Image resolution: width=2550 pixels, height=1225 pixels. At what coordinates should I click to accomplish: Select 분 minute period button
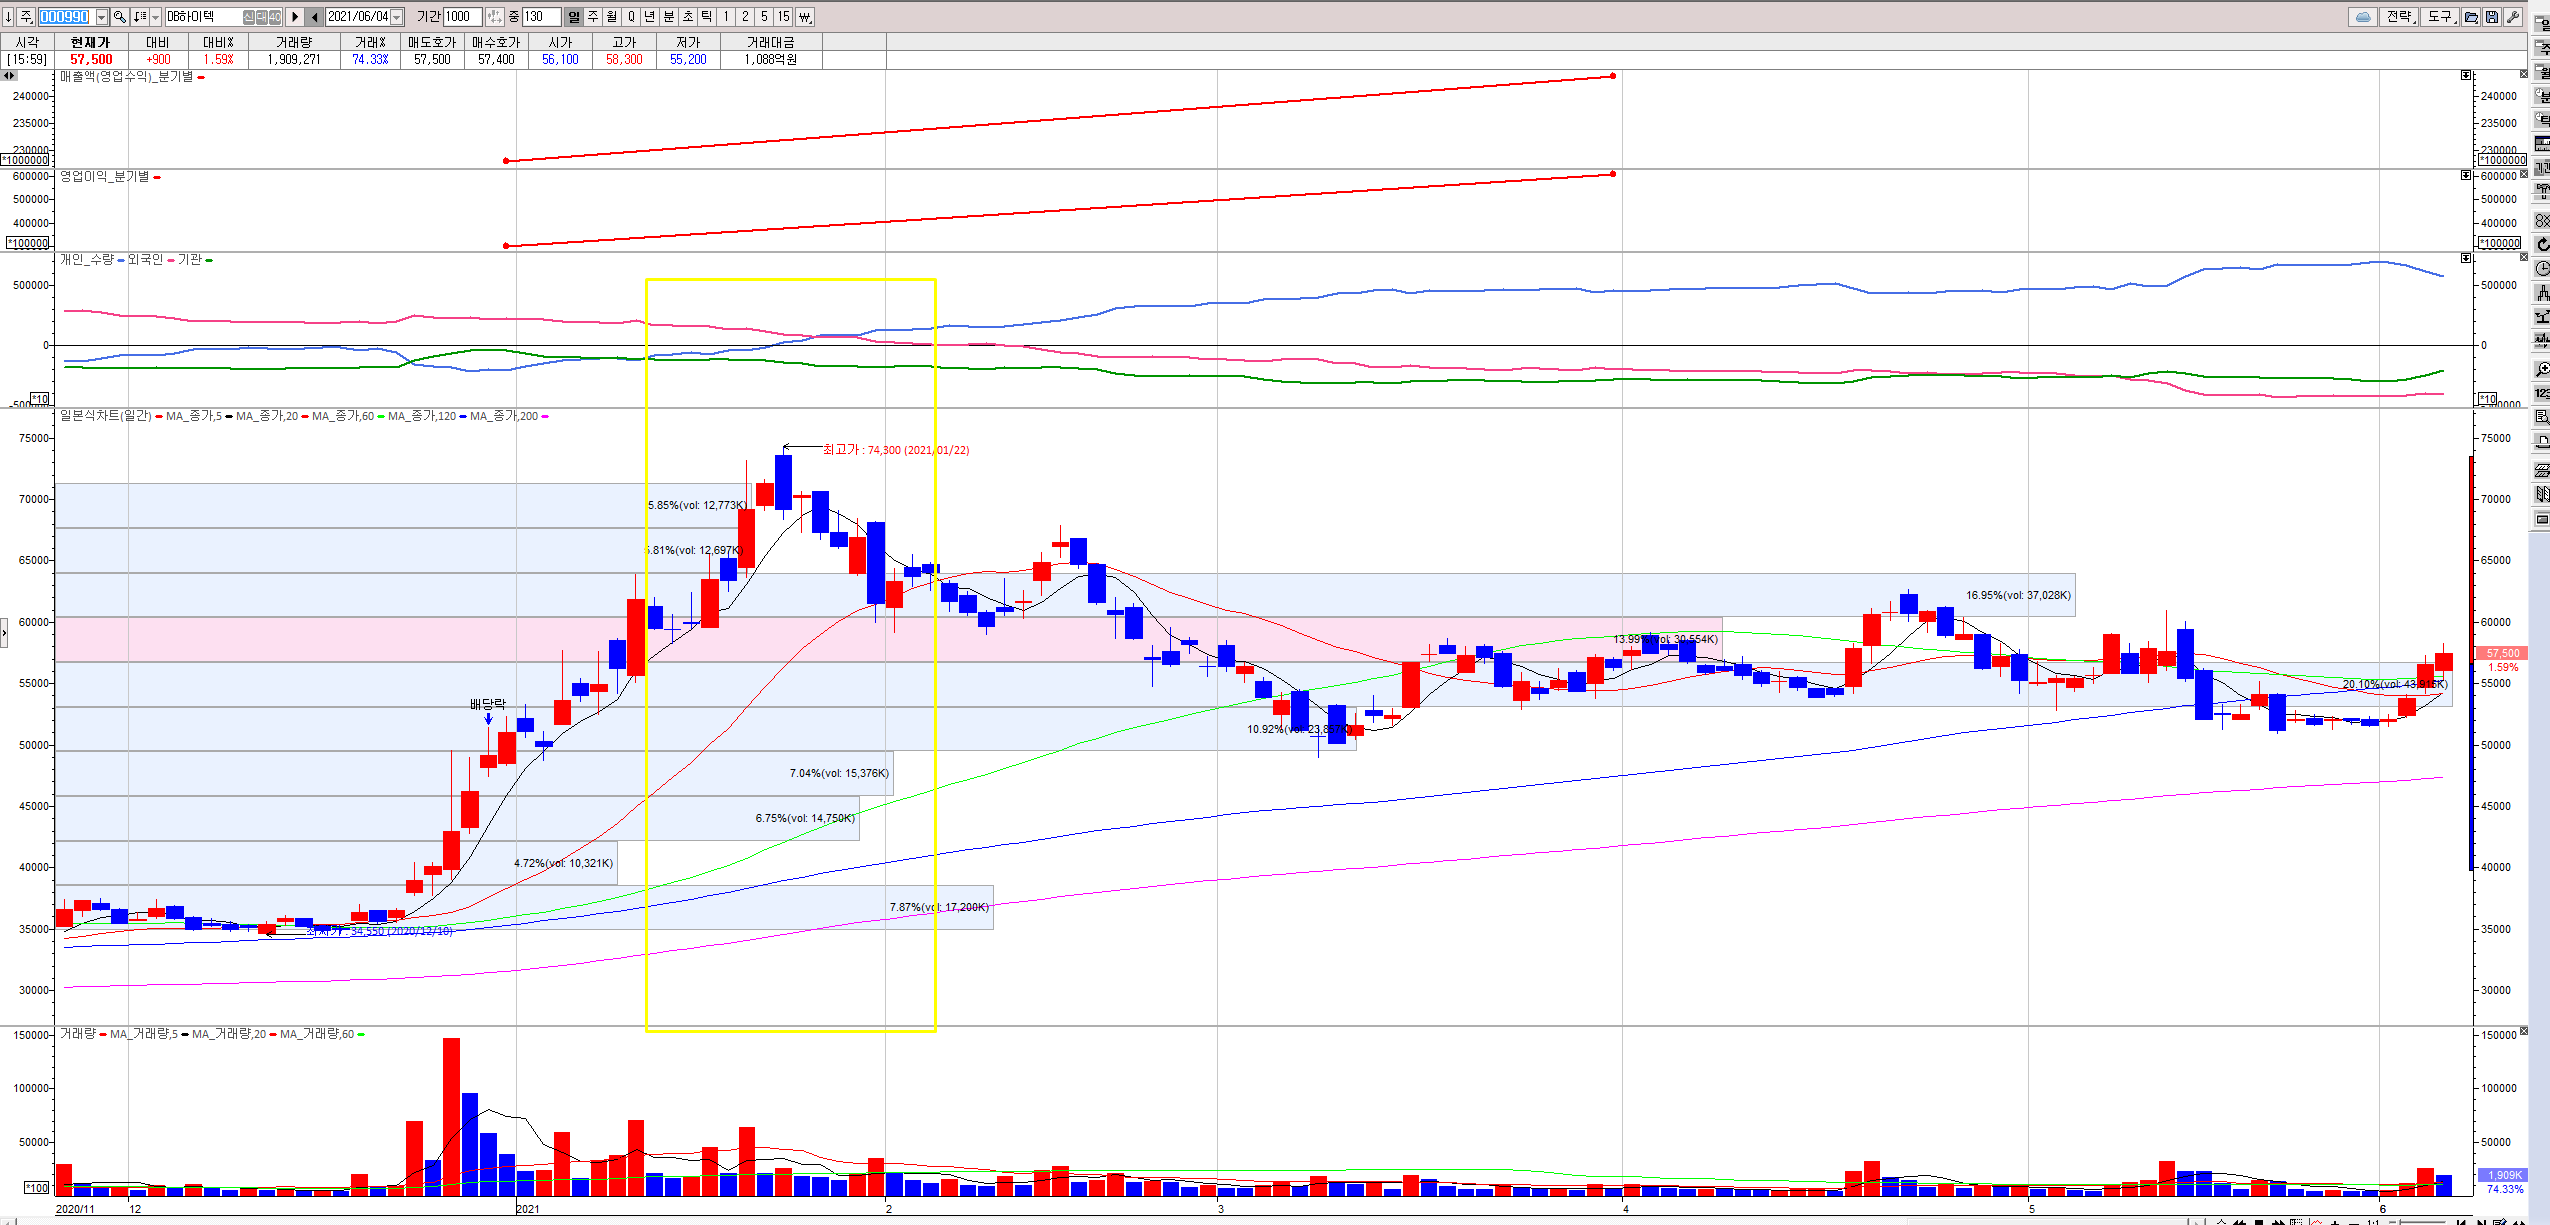coord(668,17)
